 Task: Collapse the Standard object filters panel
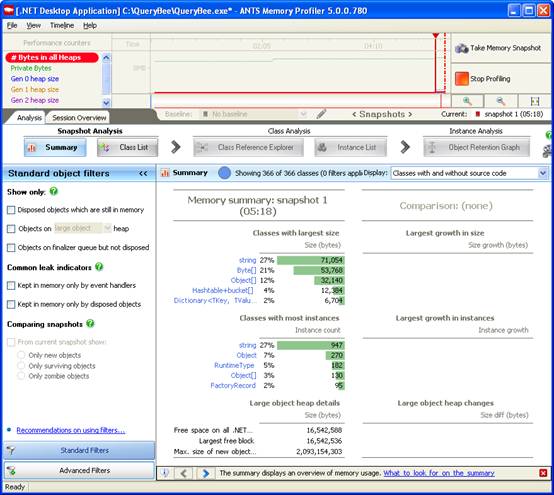coord(143,173)
